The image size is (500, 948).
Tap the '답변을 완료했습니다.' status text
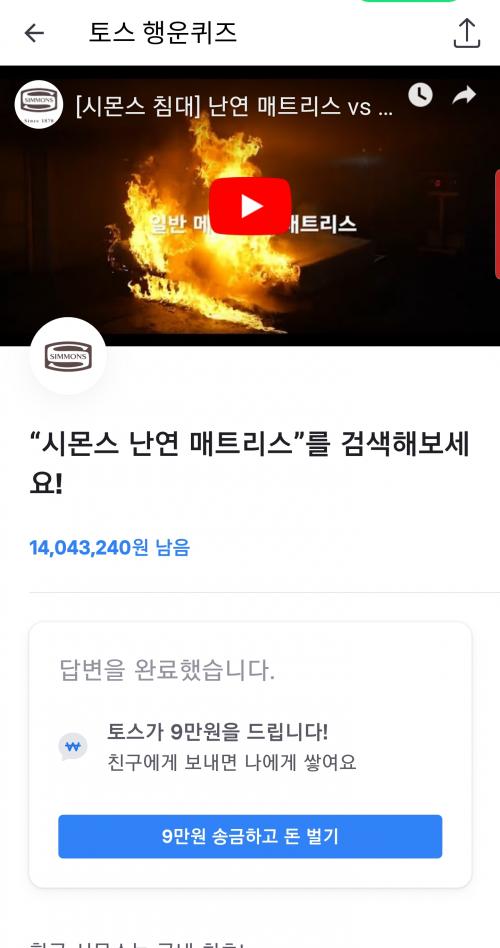(167, 671)
